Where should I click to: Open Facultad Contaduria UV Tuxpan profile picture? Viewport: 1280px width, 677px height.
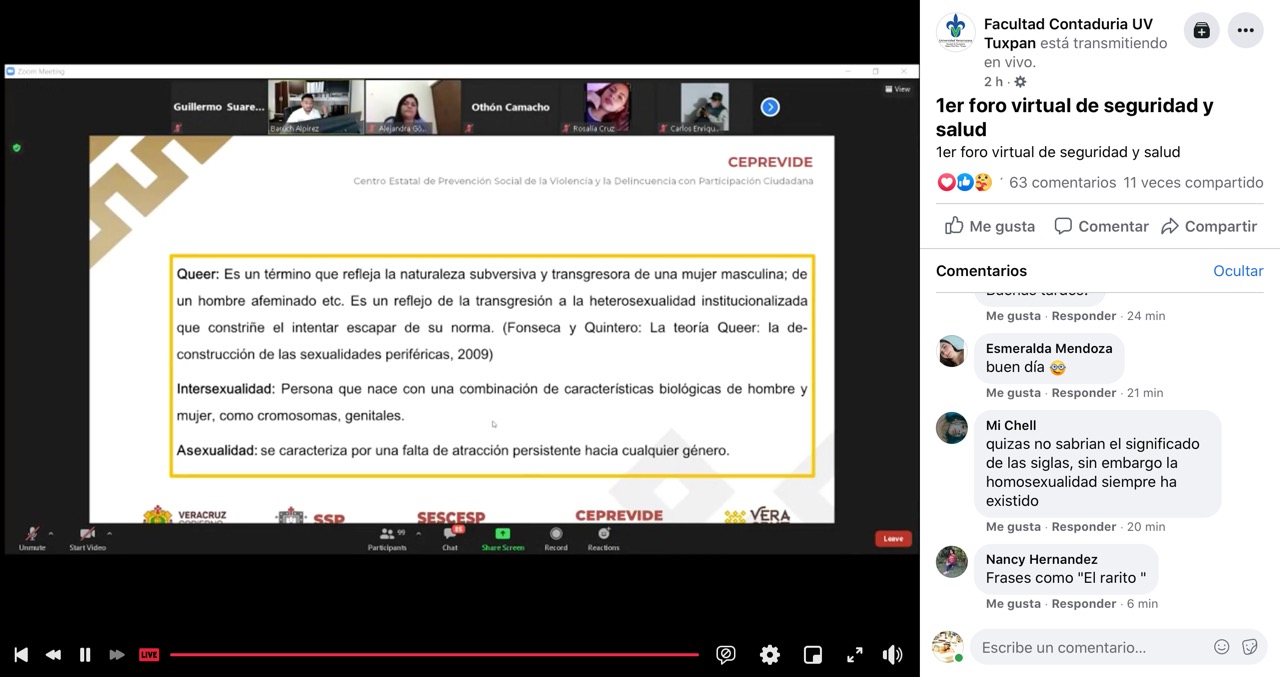pyautogui.click(x=955, y=32)
